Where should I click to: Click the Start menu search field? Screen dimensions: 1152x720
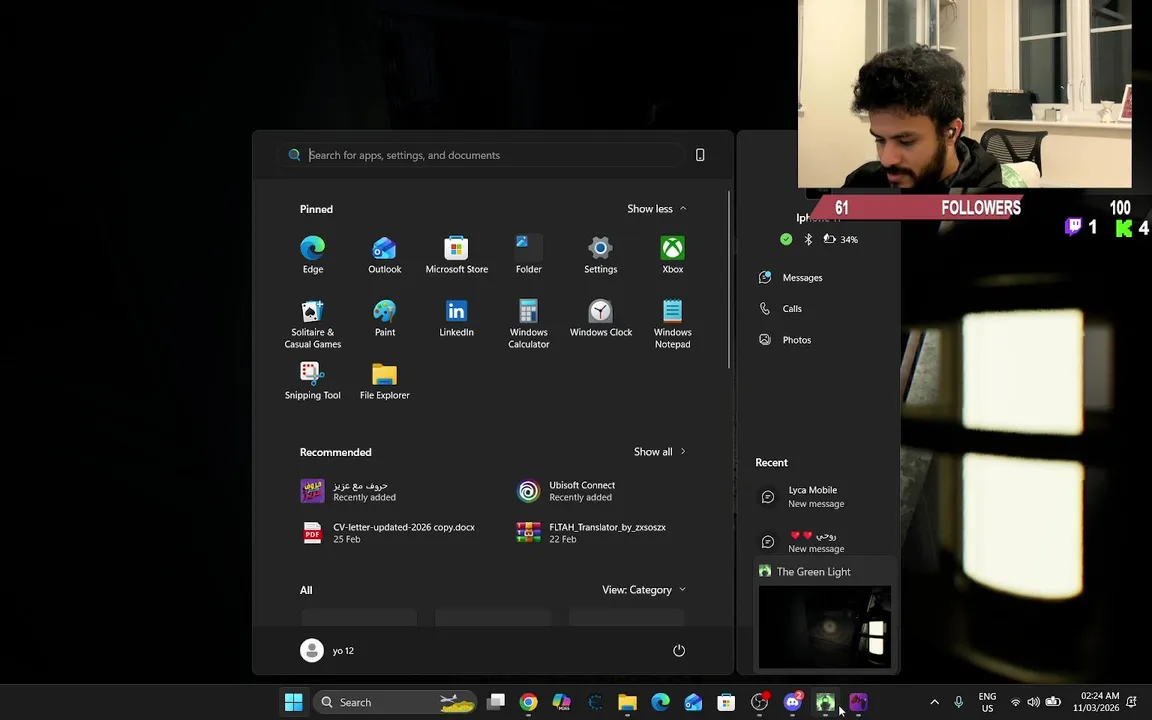[481, 155]
